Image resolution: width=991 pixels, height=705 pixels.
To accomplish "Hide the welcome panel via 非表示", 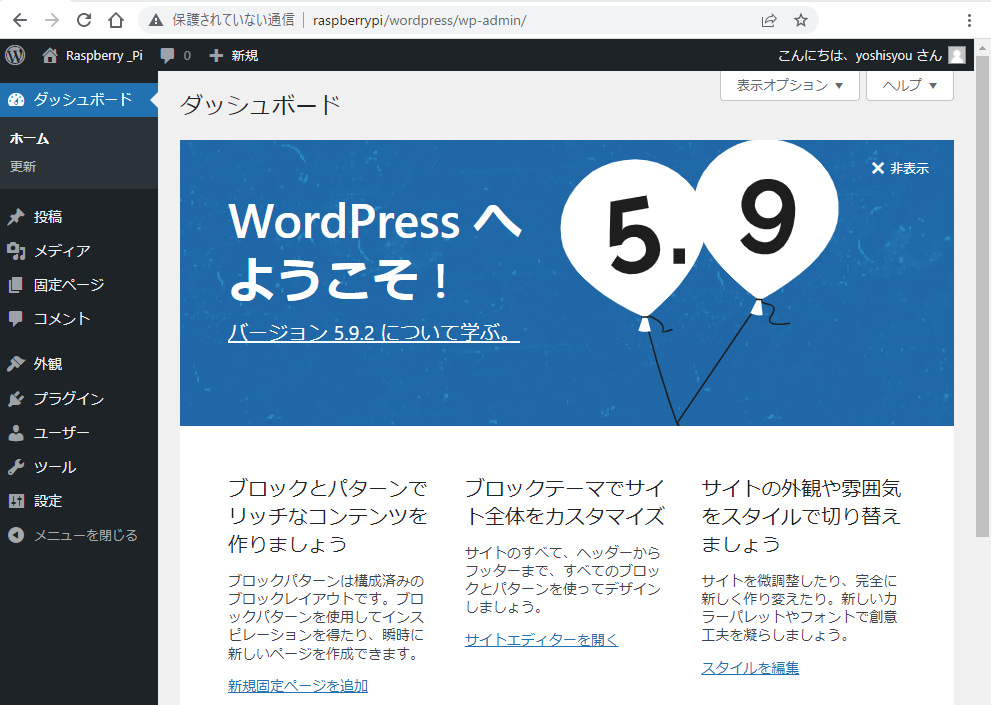I will coord(900,168).
